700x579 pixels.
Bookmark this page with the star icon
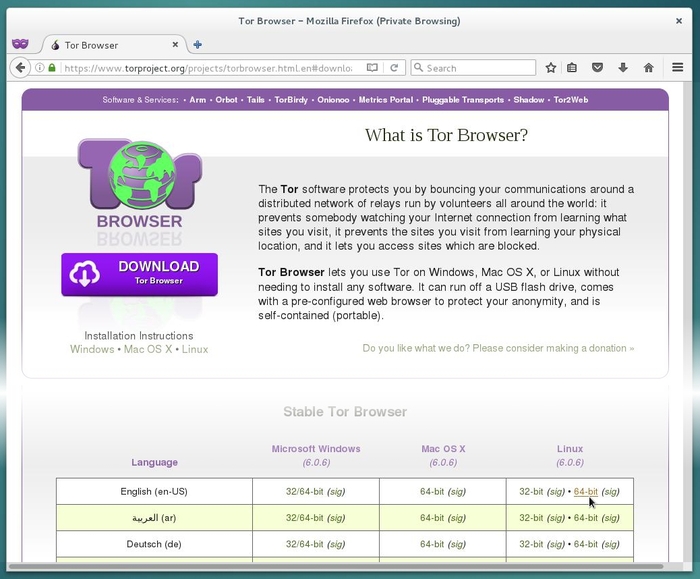click(550, 68)
